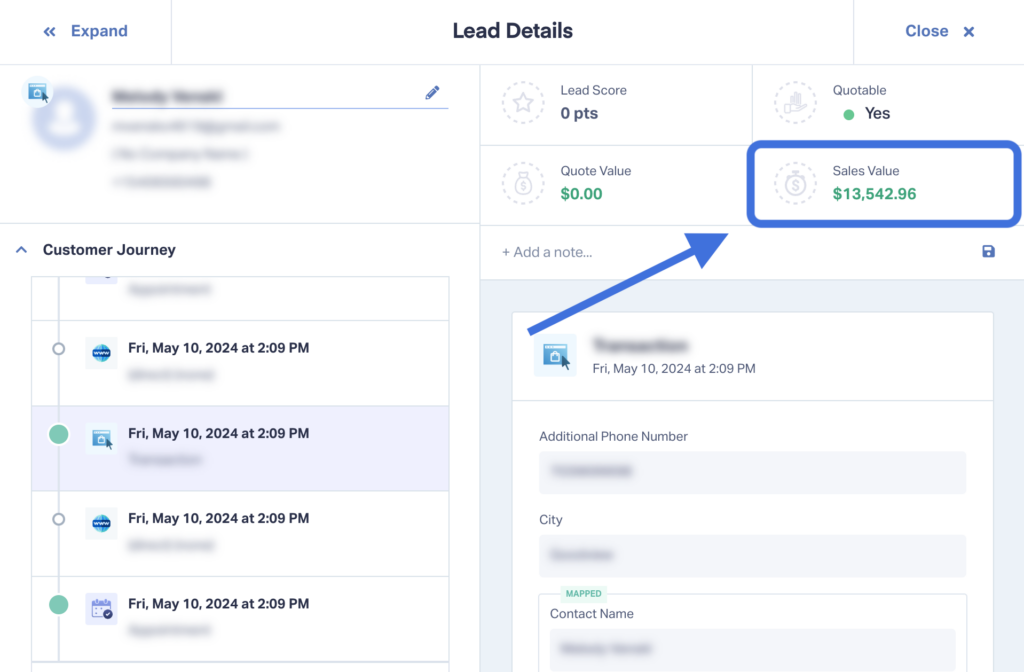Click the Additional Phone Number field
This screenshot has width=1024, height=672.
(752, 472)
